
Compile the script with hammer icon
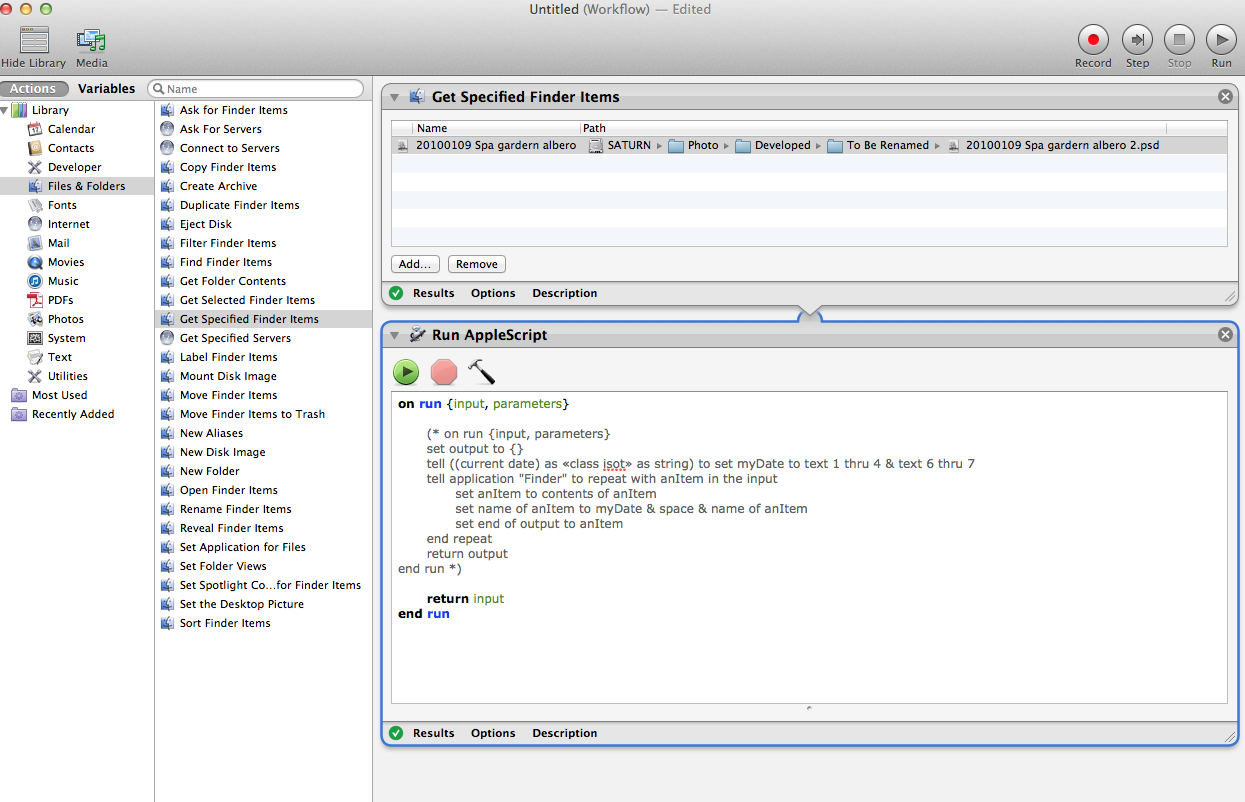(x=481, y=373)
